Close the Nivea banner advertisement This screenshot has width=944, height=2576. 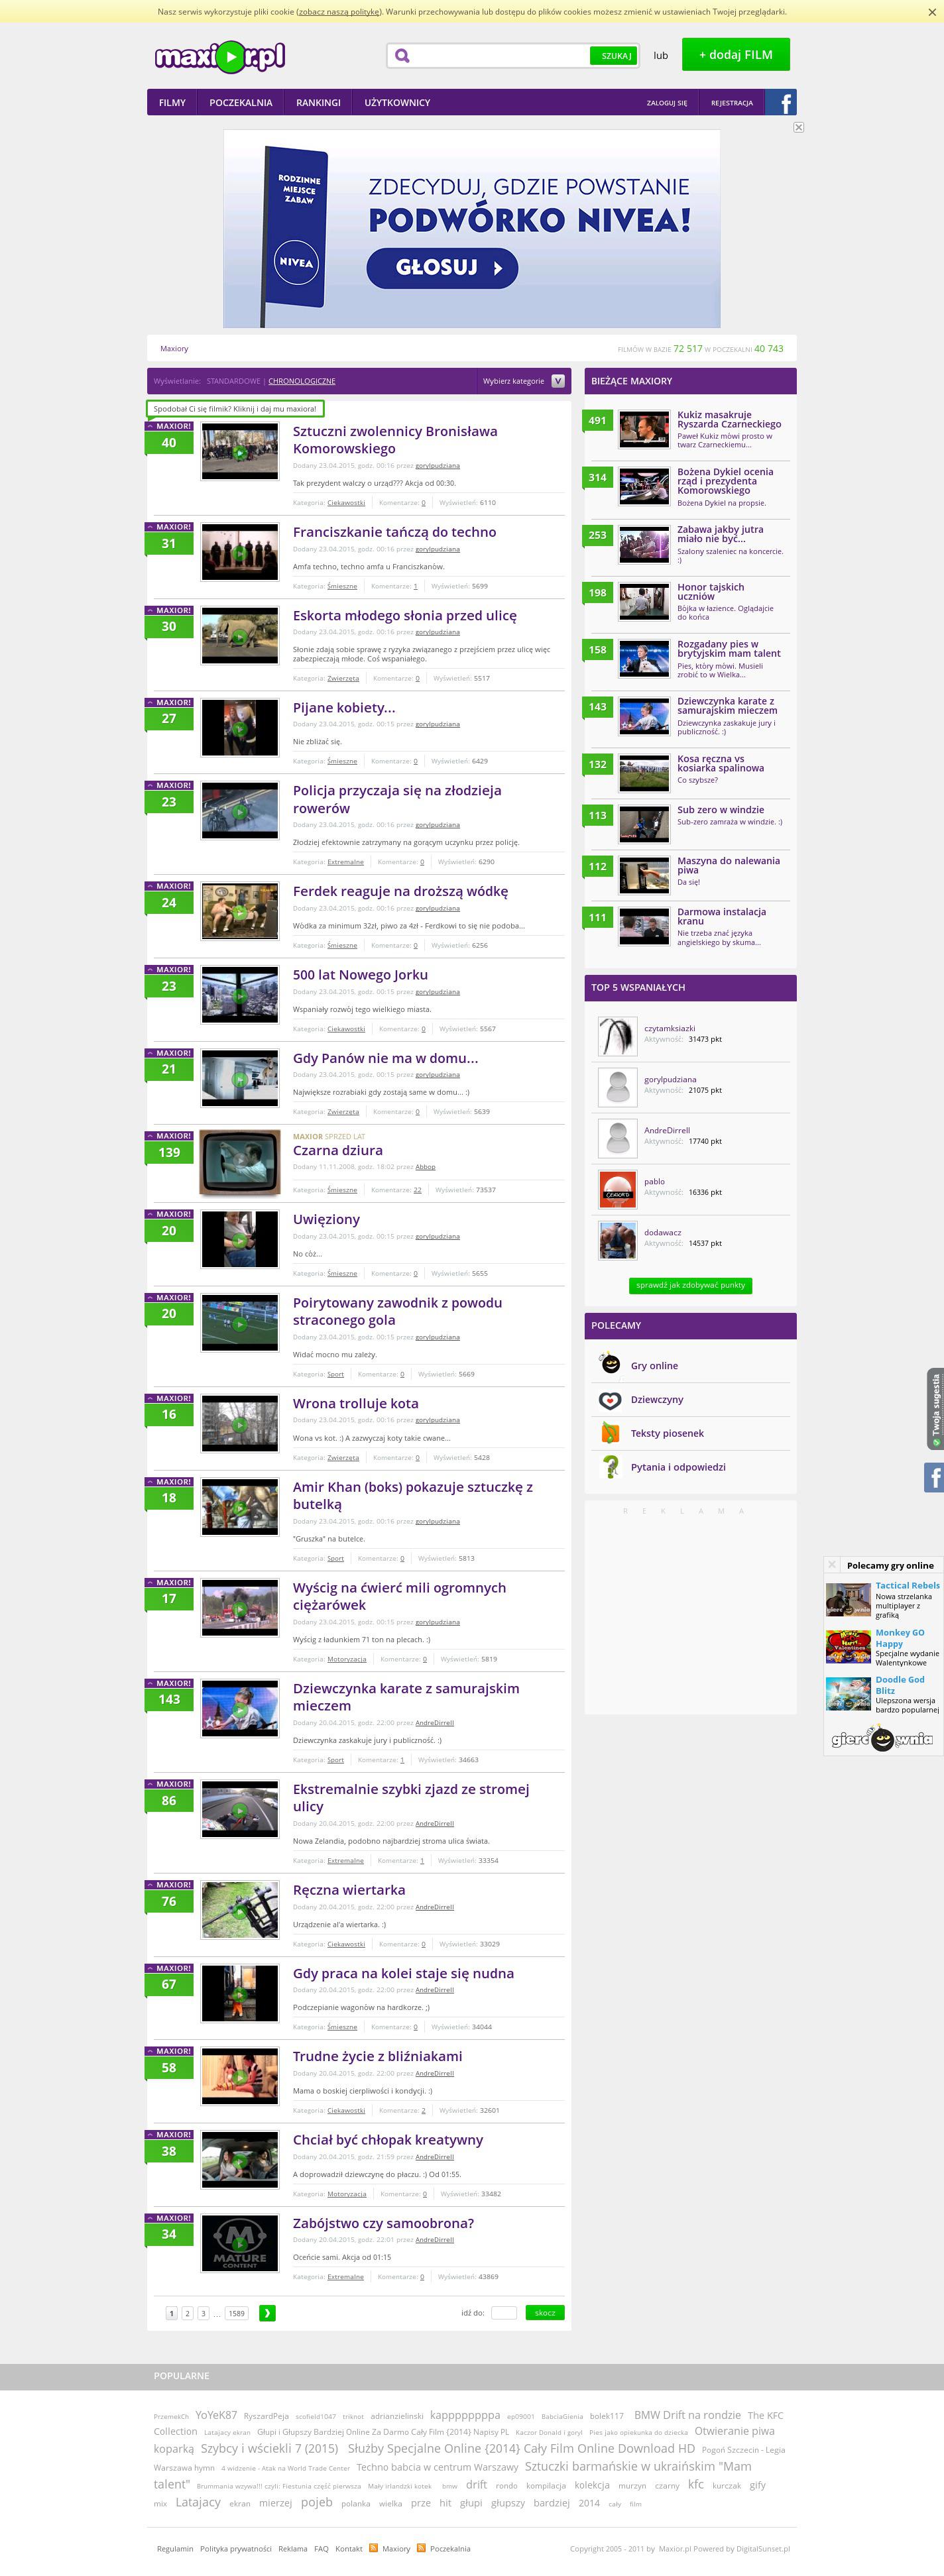click(798, 127)
